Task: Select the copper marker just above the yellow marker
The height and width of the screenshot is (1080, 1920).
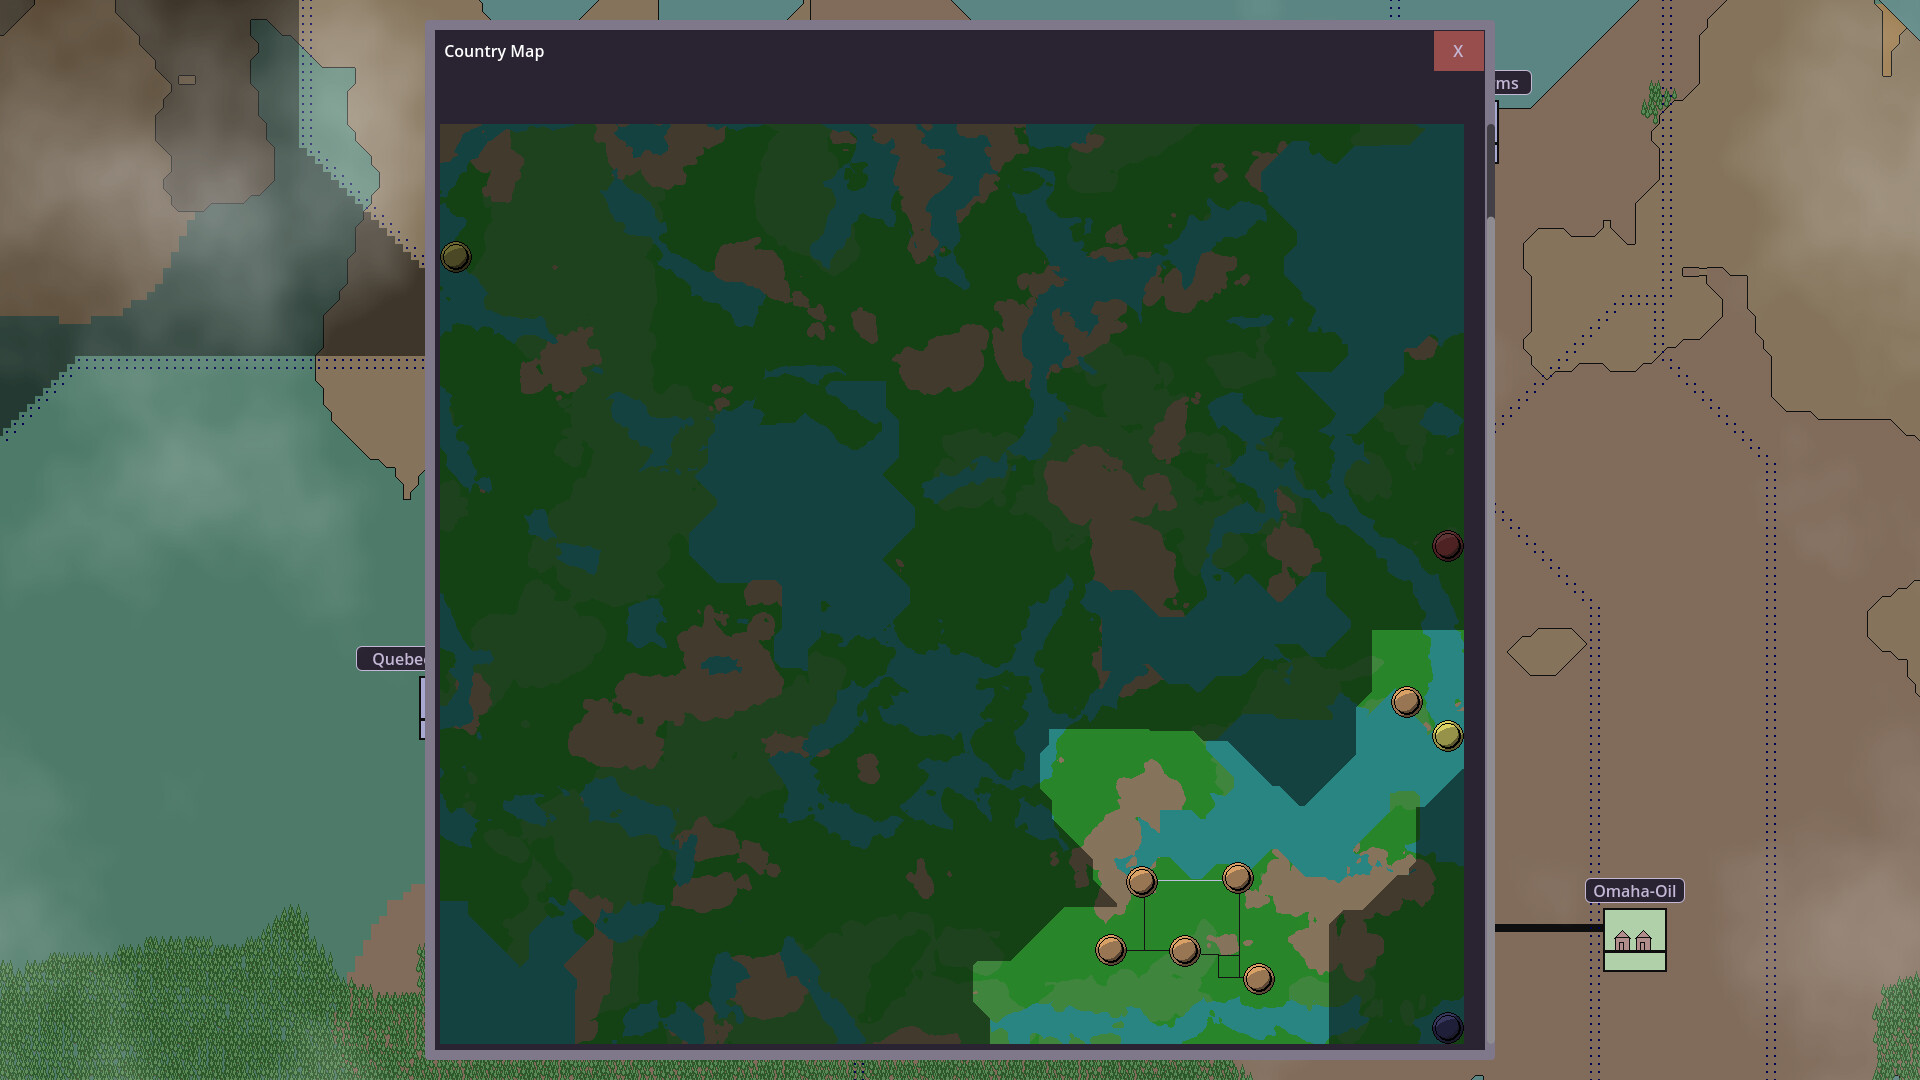Action: 1407,701
